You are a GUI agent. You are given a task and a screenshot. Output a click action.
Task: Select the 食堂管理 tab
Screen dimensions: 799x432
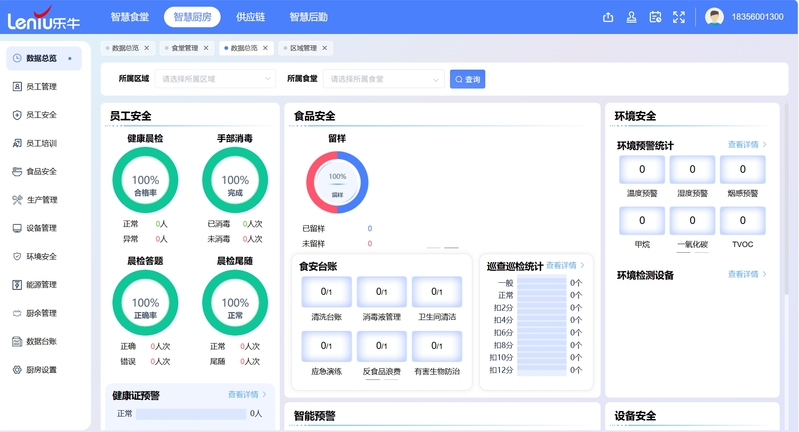pos(184,48)
